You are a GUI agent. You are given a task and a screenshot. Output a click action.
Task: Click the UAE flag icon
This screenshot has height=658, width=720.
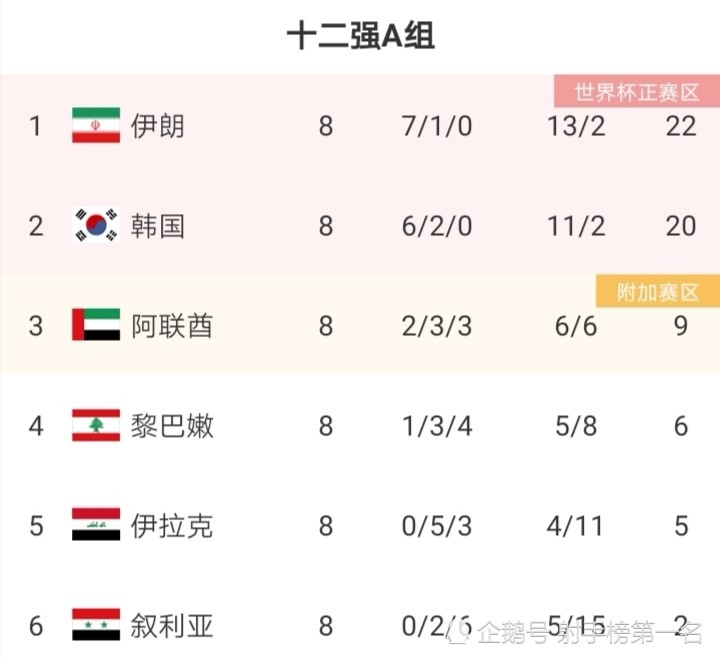point(96,325)
